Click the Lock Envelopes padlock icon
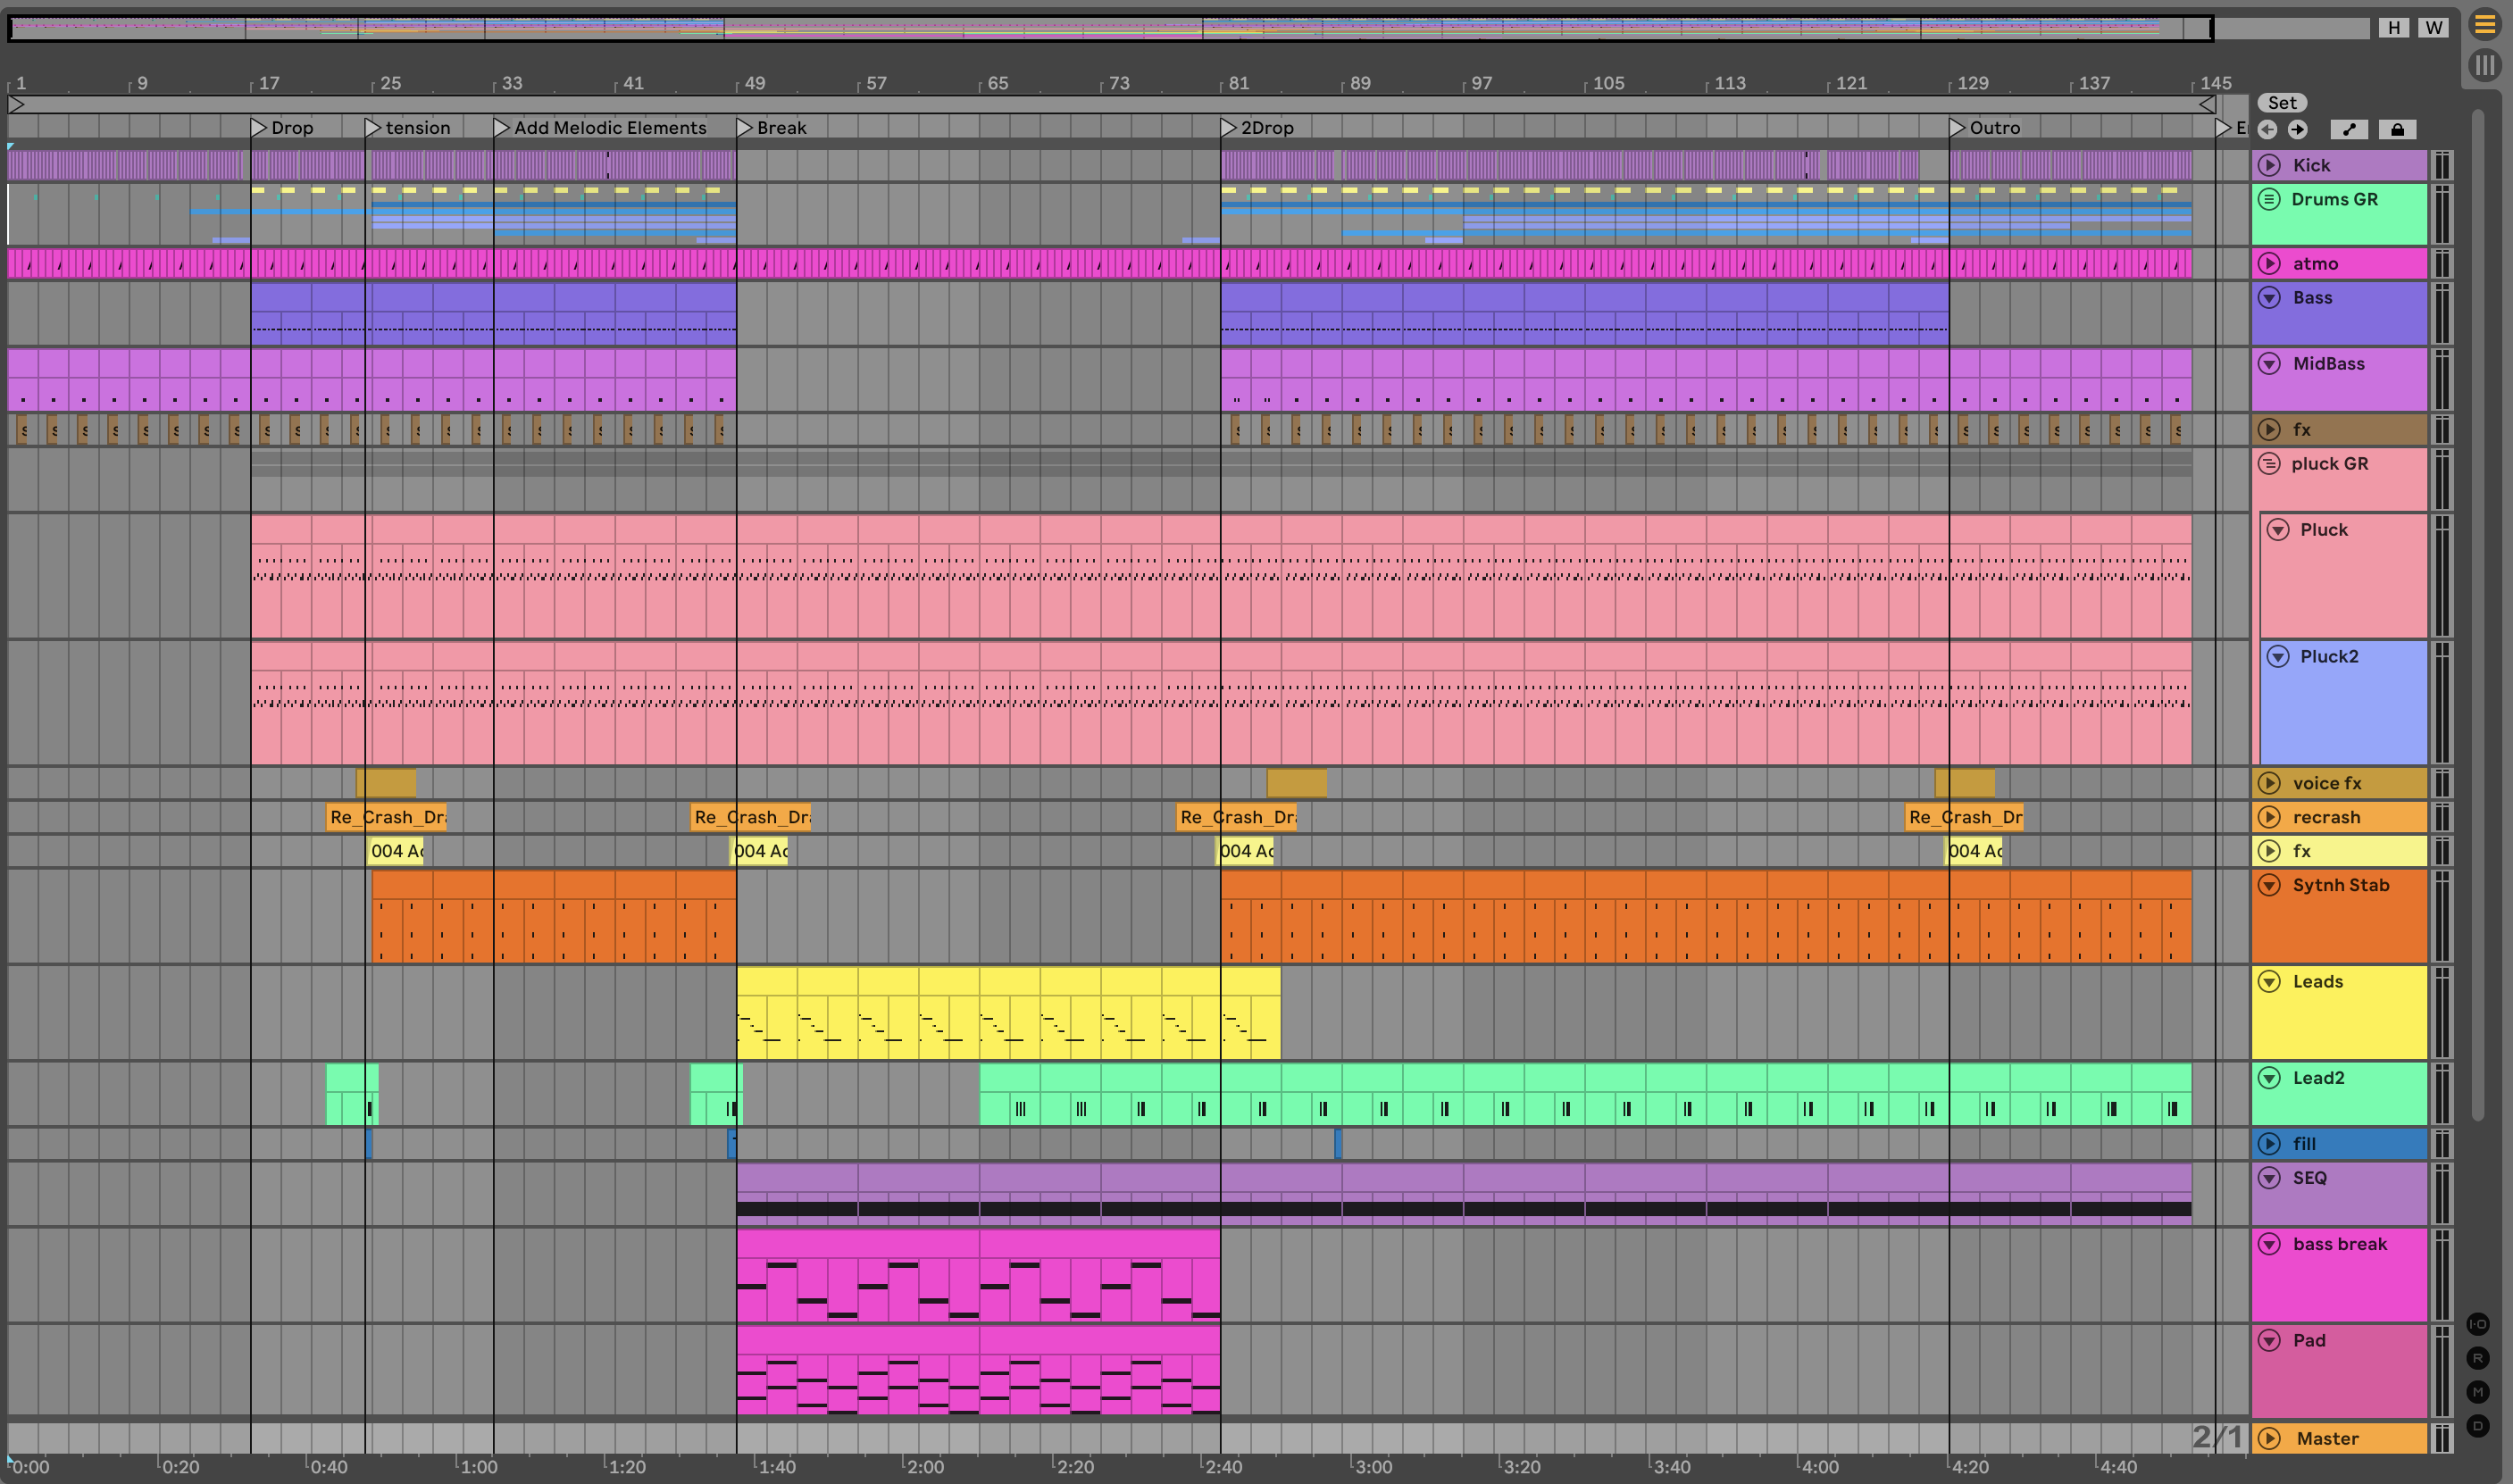The width and height of the screenshot is (2513, 1484). [2397, 129]
